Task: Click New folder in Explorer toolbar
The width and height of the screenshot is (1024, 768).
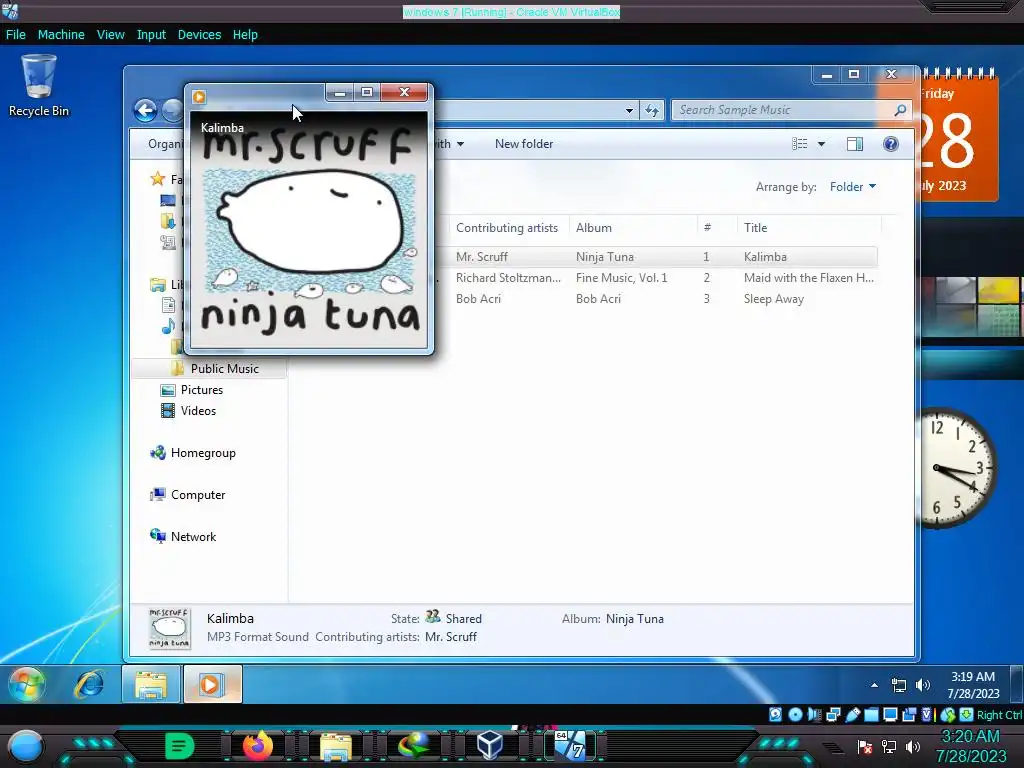Action: click(524, 144)
